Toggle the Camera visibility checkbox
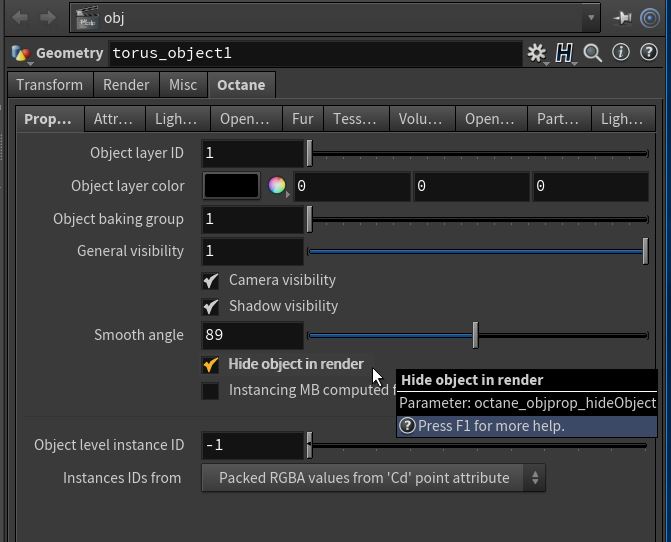The image size is (671, 542). [x=210, y=281]
